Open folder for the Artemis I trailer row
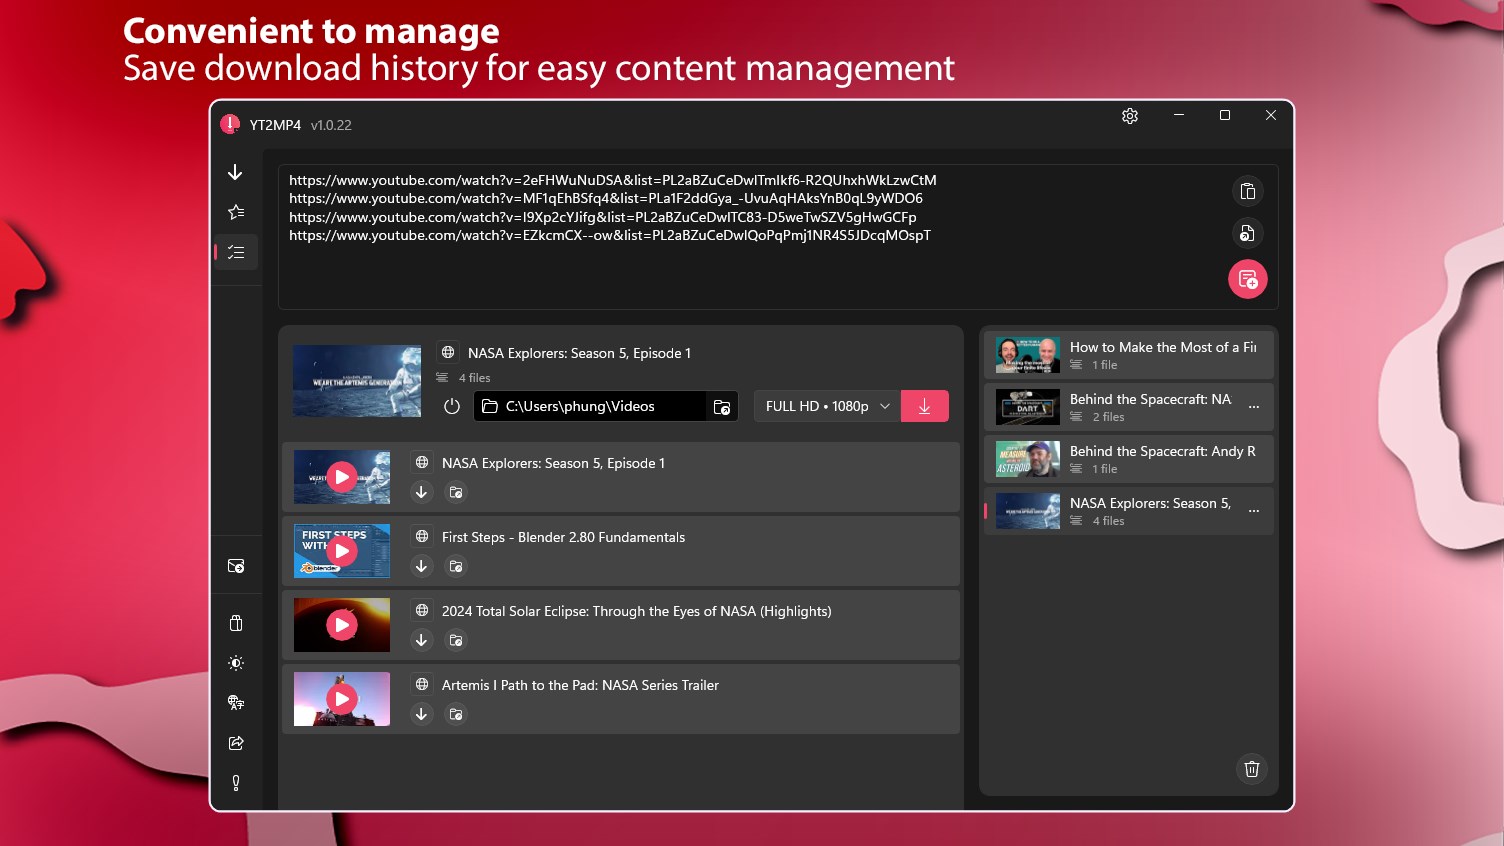This screenshot has width=1504, height=846. pyautogui.click(x=456, y=714)
